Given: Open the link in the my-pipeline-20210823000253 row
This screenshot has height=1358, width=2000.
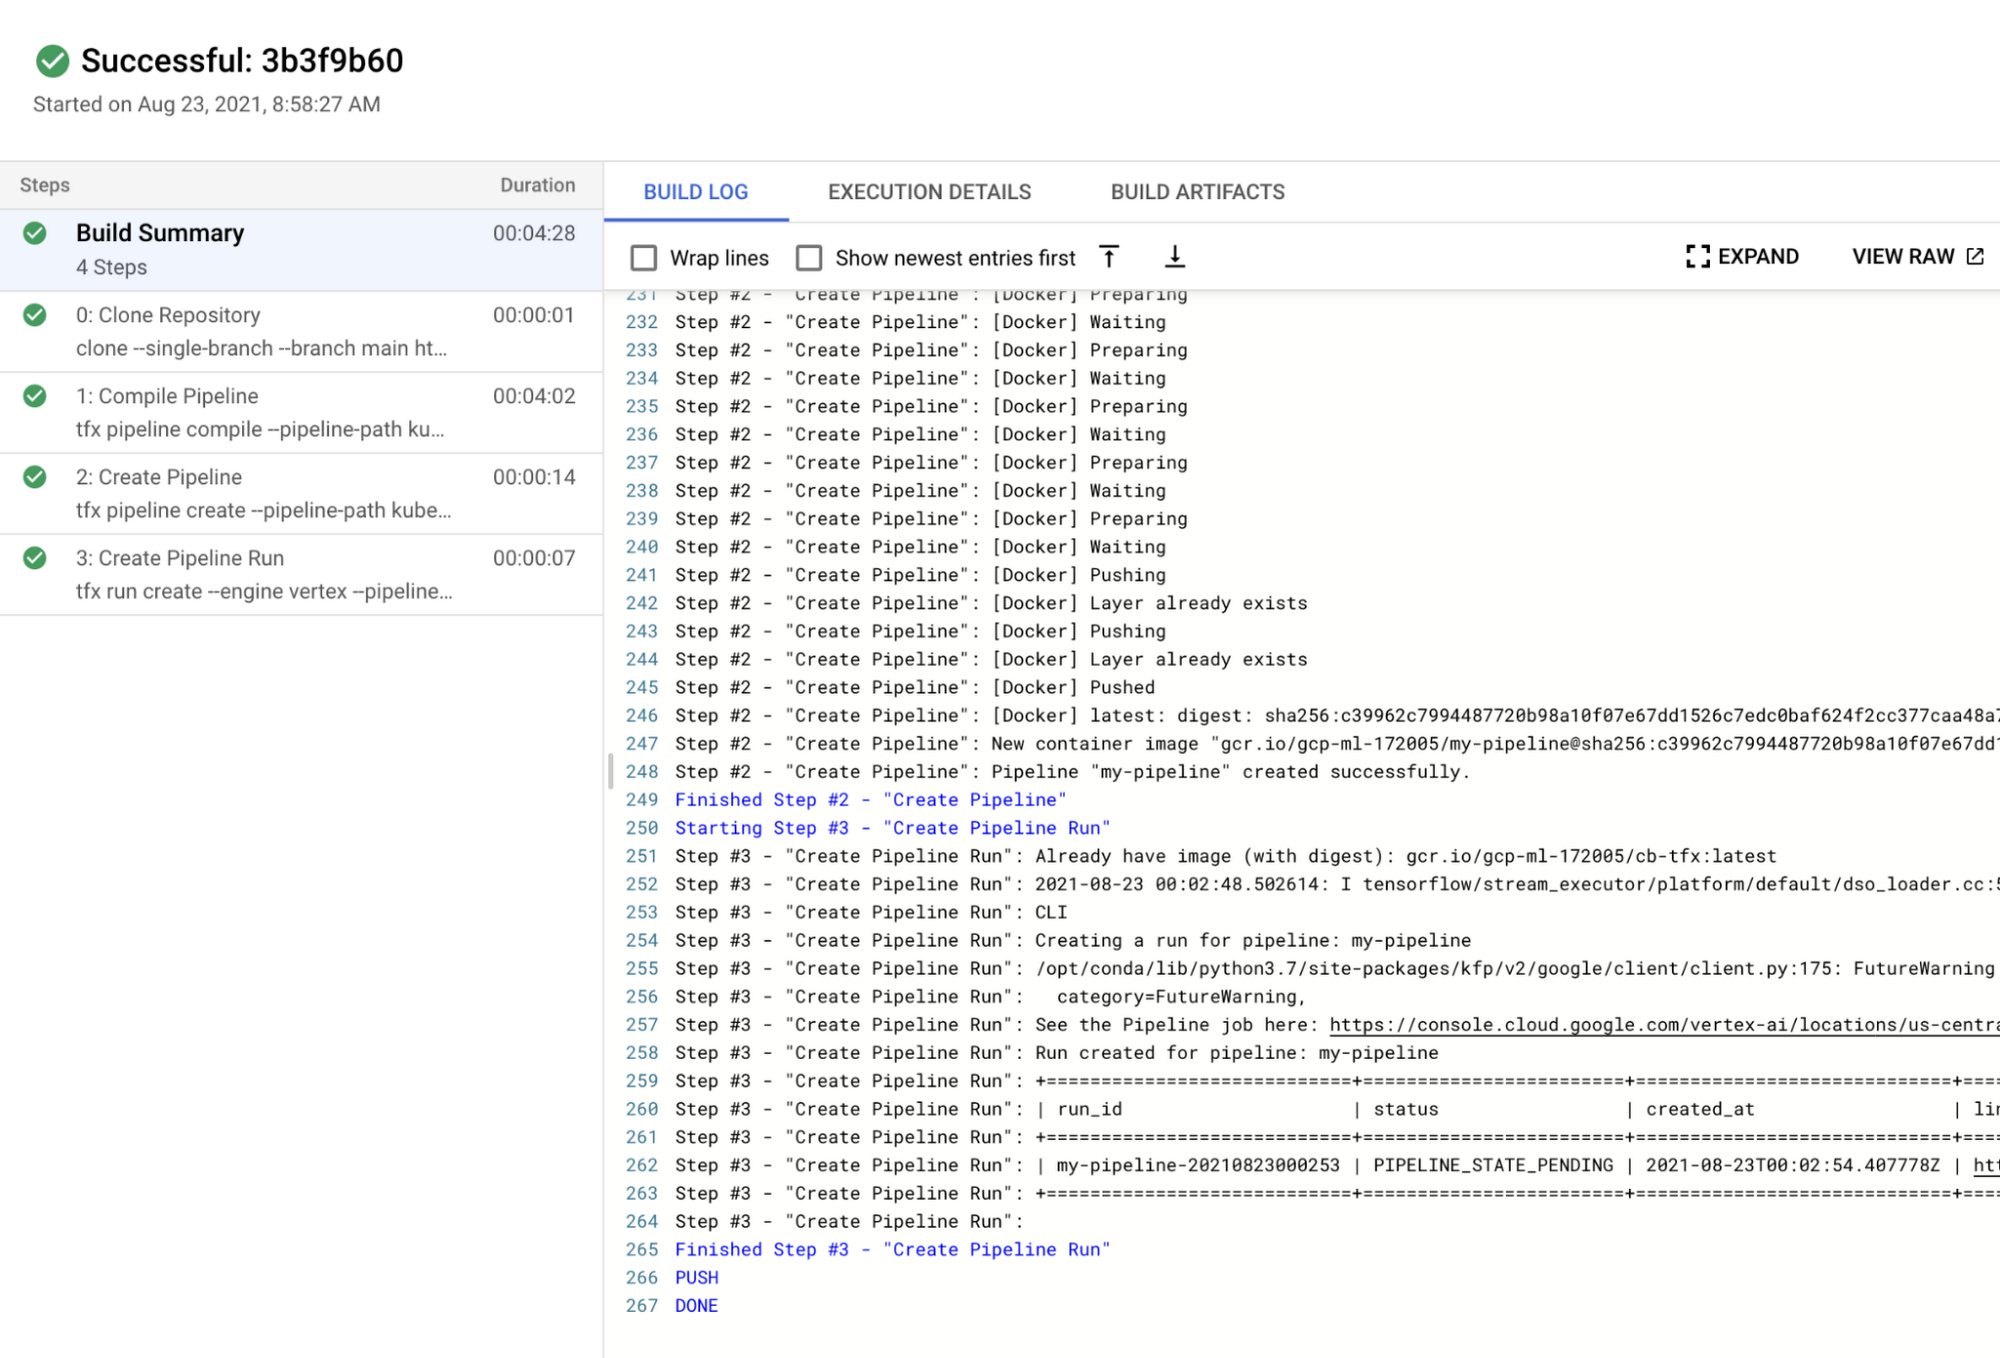Looking at the screenshot, I should click(x=1986, y=1165).
